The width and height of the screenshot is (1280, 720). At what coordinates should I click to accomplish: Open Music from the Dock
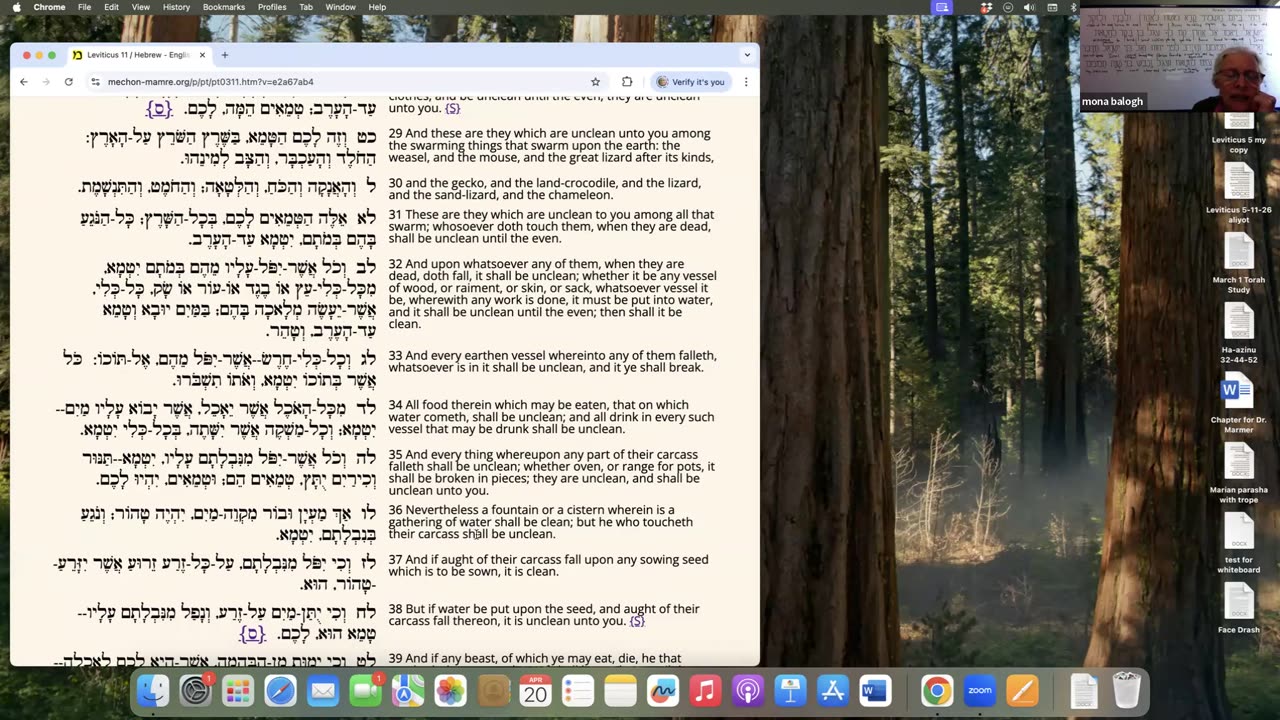click(x=705, y=690)
